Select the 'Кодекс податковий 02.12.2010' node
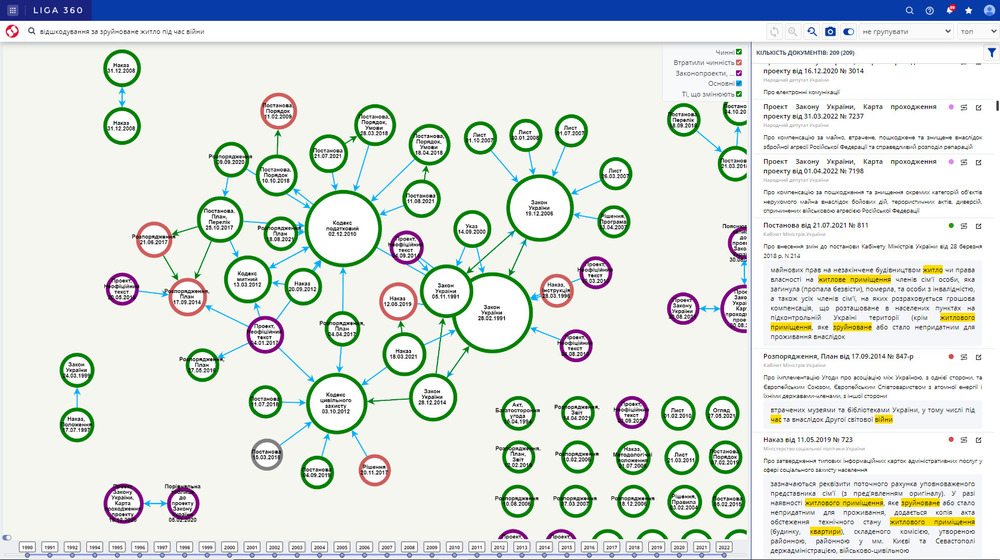Image resolution: width=1000 pixels, height=560 pixels. [x=343, y=228]
